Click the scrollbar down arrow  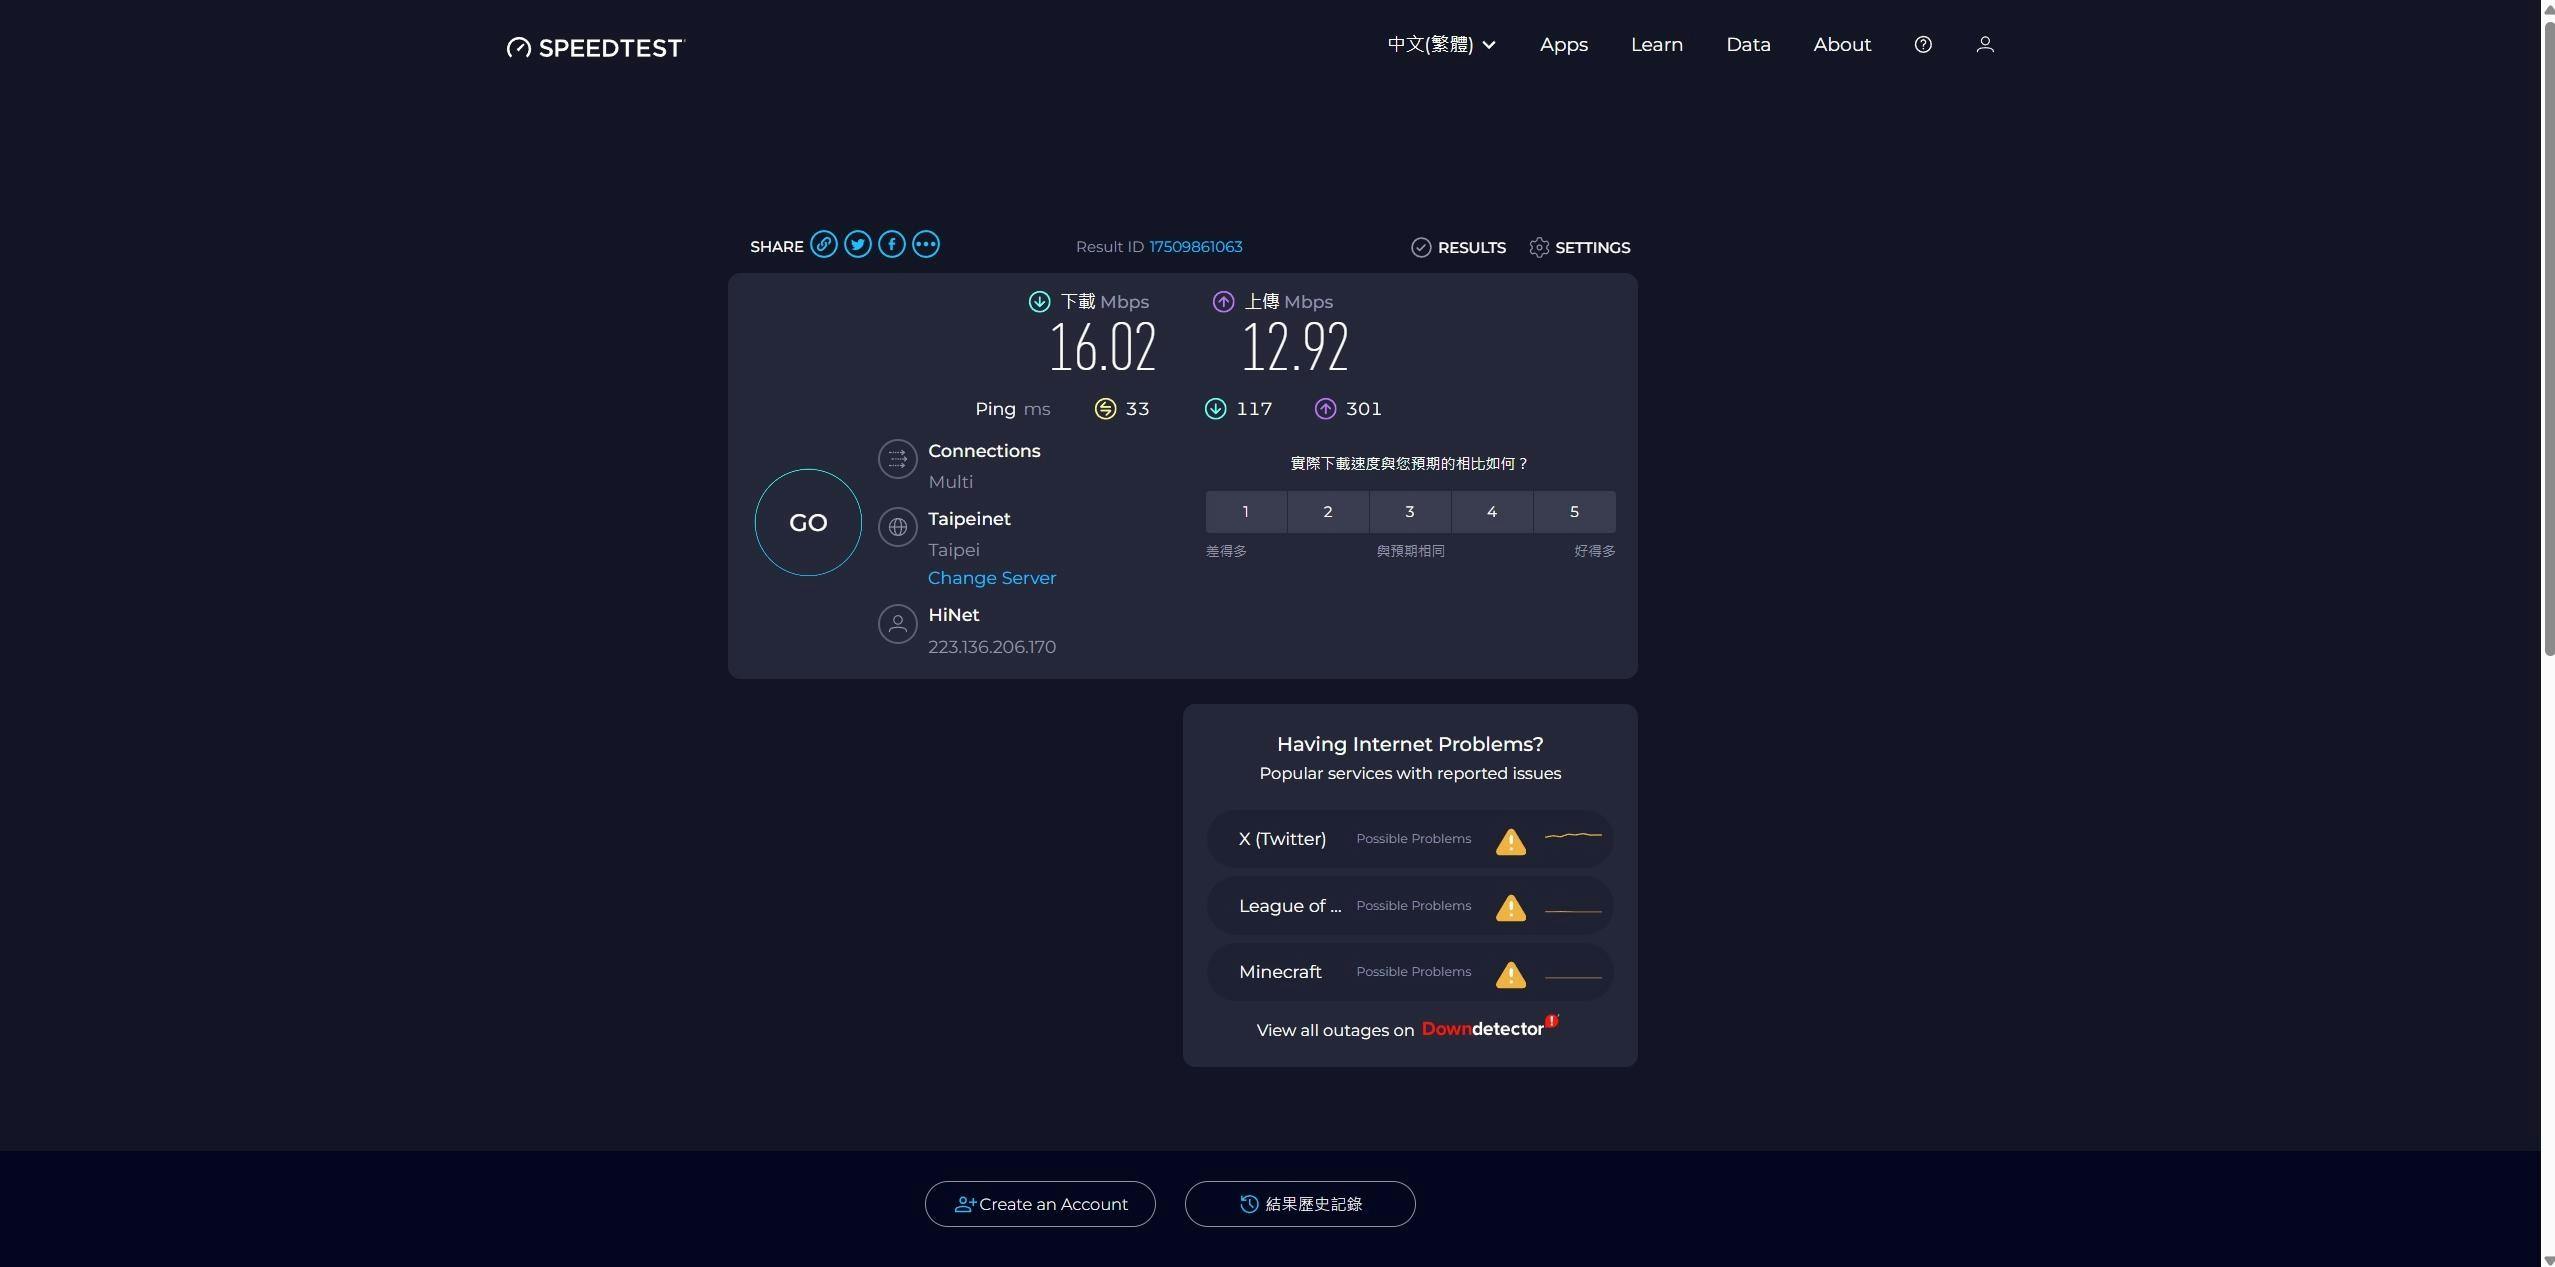[x=2548, y=1260]
